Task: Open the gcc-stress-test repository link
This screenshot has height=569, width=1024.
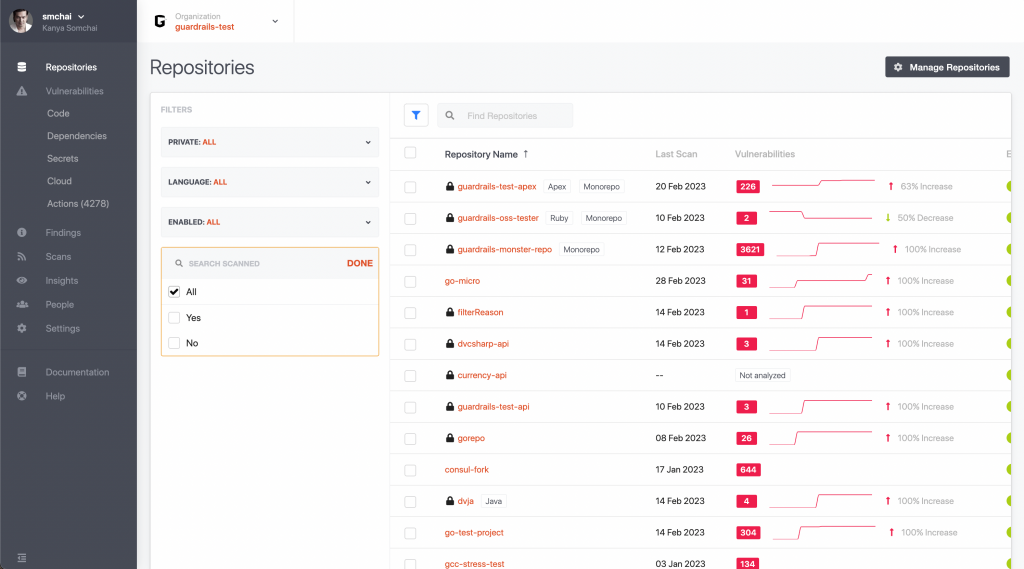Action: click(x=474, y=564)
